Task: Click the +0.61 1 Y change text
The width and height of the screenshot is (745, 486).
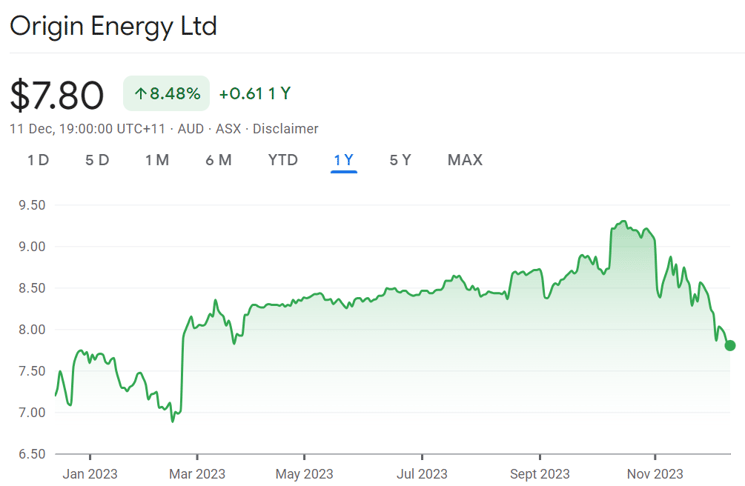Action: click(x=255, y=94)
